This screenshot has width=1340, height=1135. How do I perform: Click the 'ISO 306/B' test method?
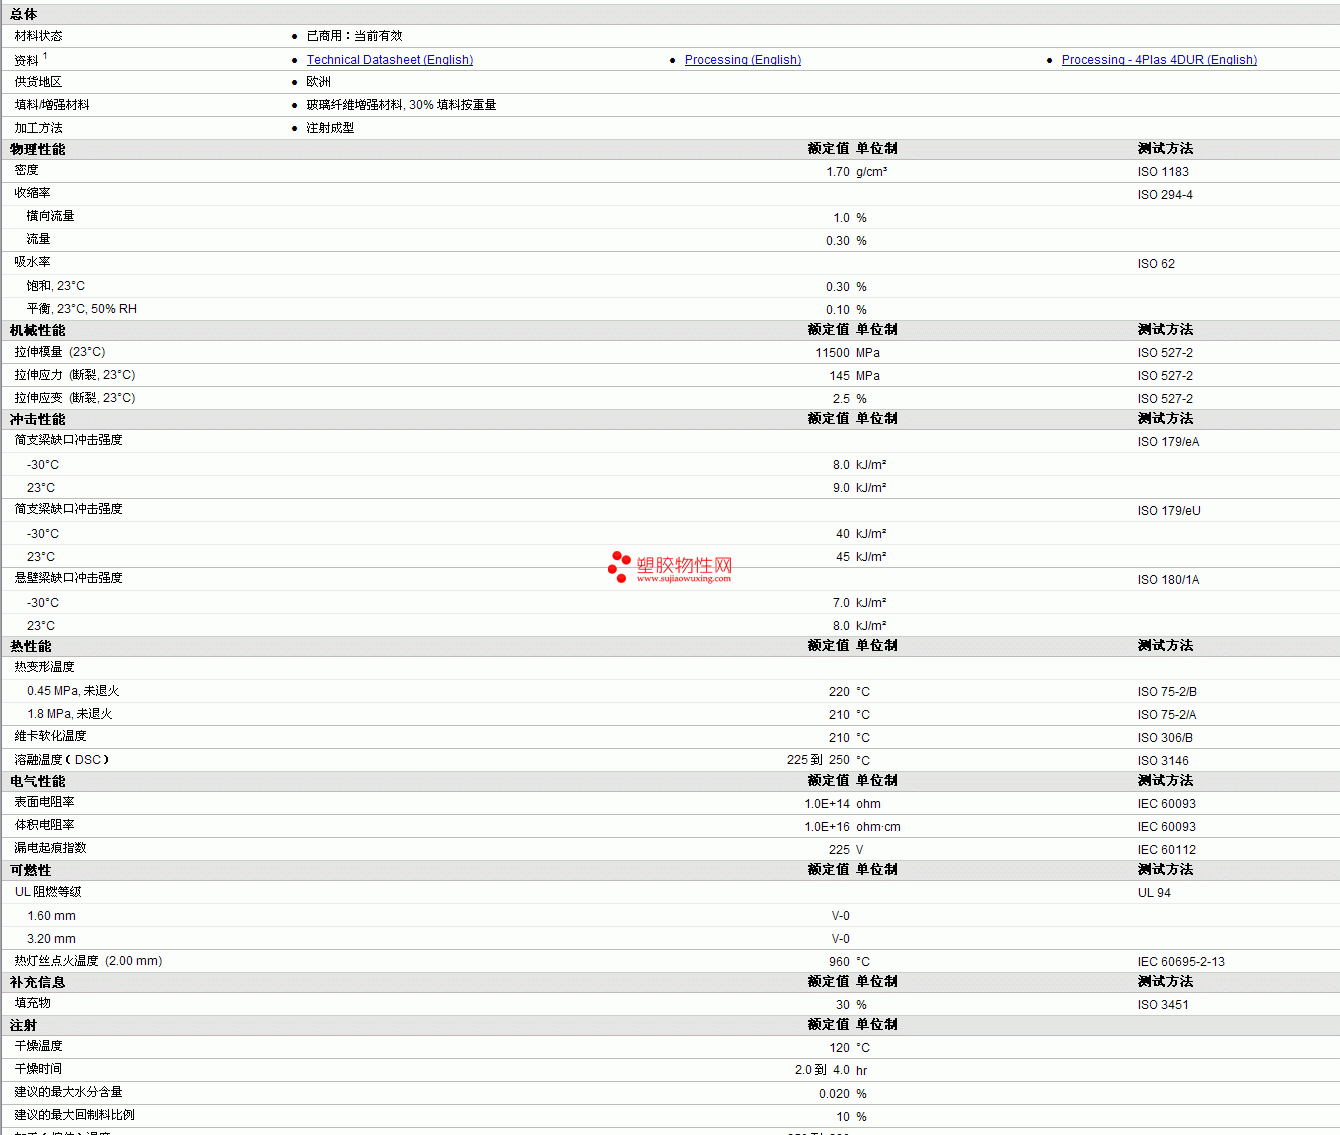click(x=1165, y=738)
